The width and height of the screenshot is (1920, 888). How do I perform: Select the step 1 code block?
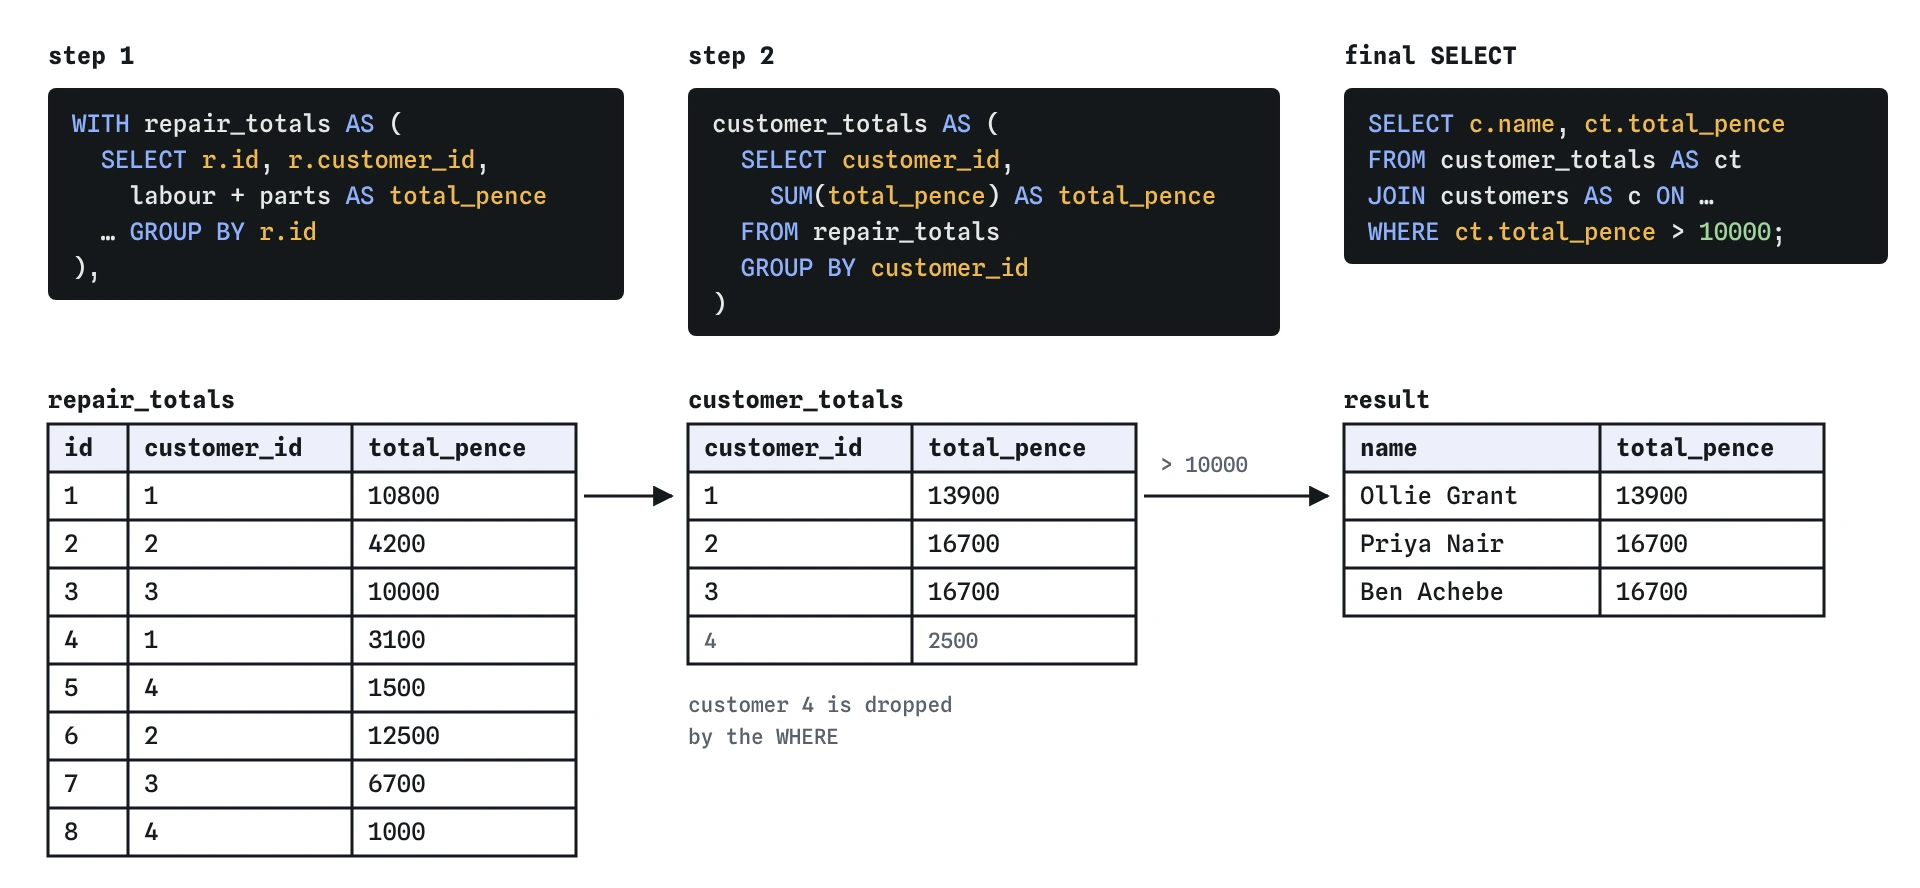[336, 194]
